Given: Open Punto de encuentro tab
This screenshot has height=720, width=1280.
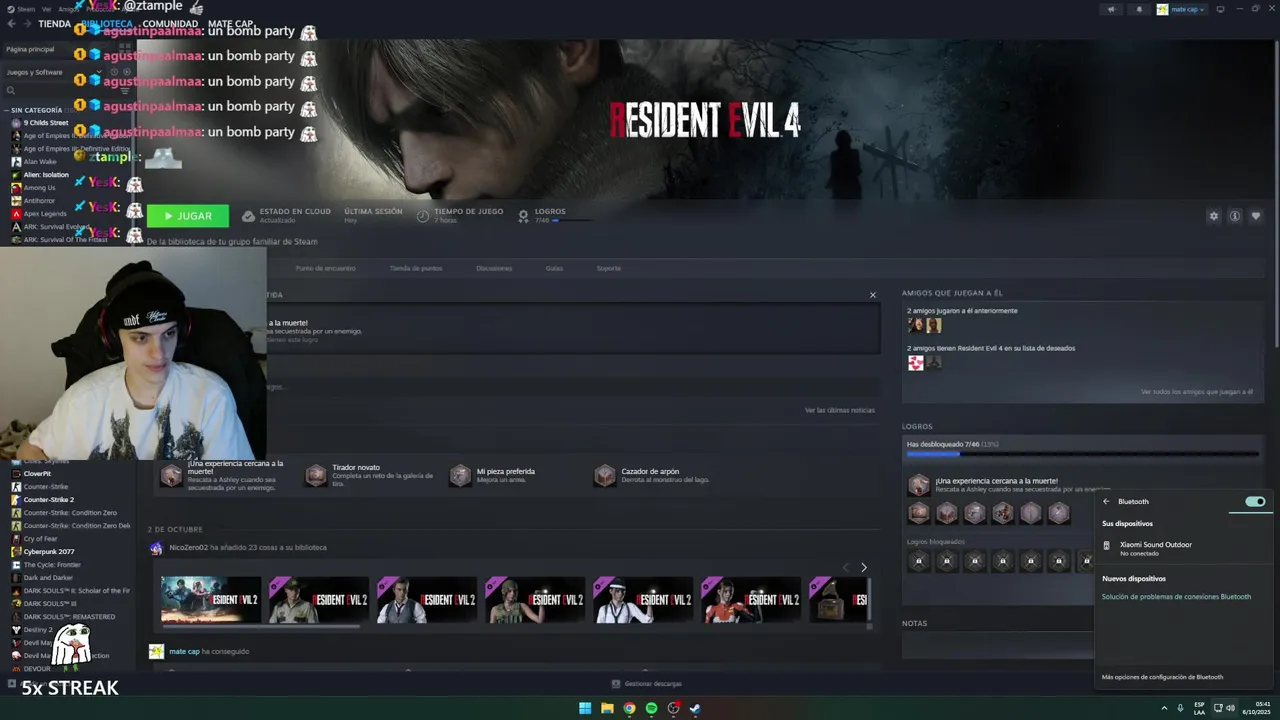Looking at the screenshot, I should tap(325, 268).
